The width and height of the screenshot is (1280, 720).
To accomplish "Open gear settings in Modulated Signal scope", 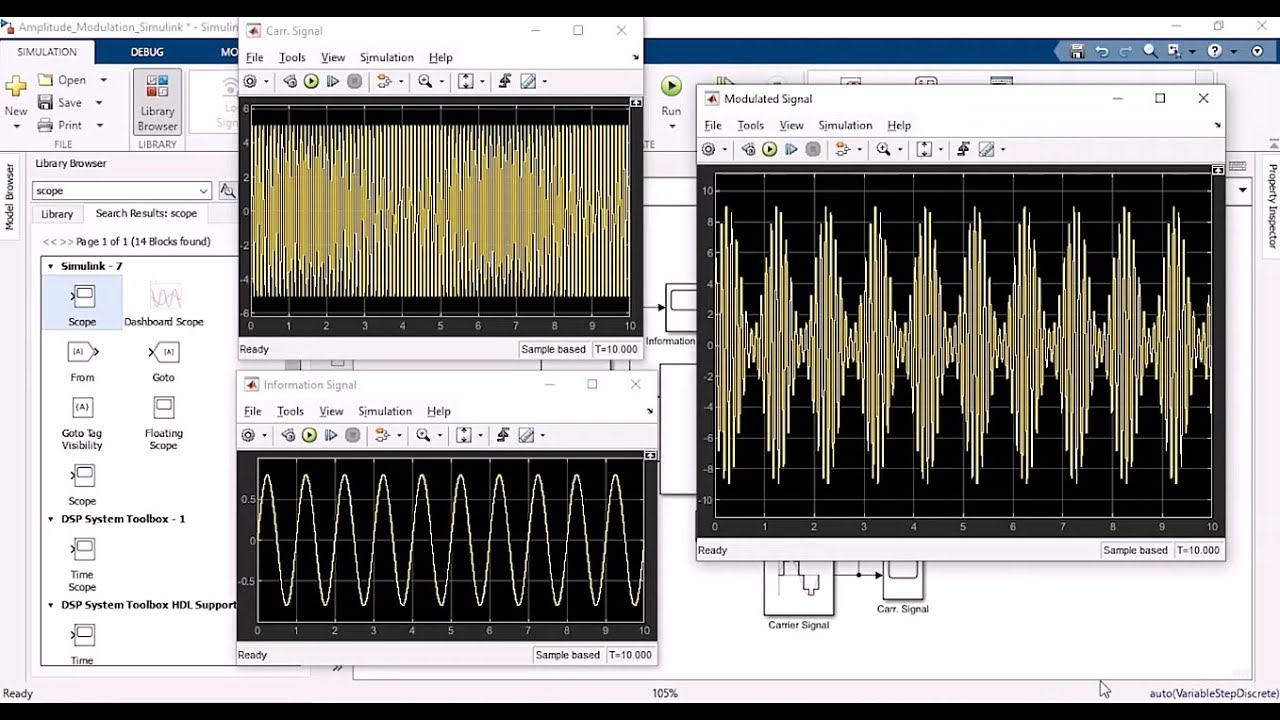I will [x=708, y=150].
